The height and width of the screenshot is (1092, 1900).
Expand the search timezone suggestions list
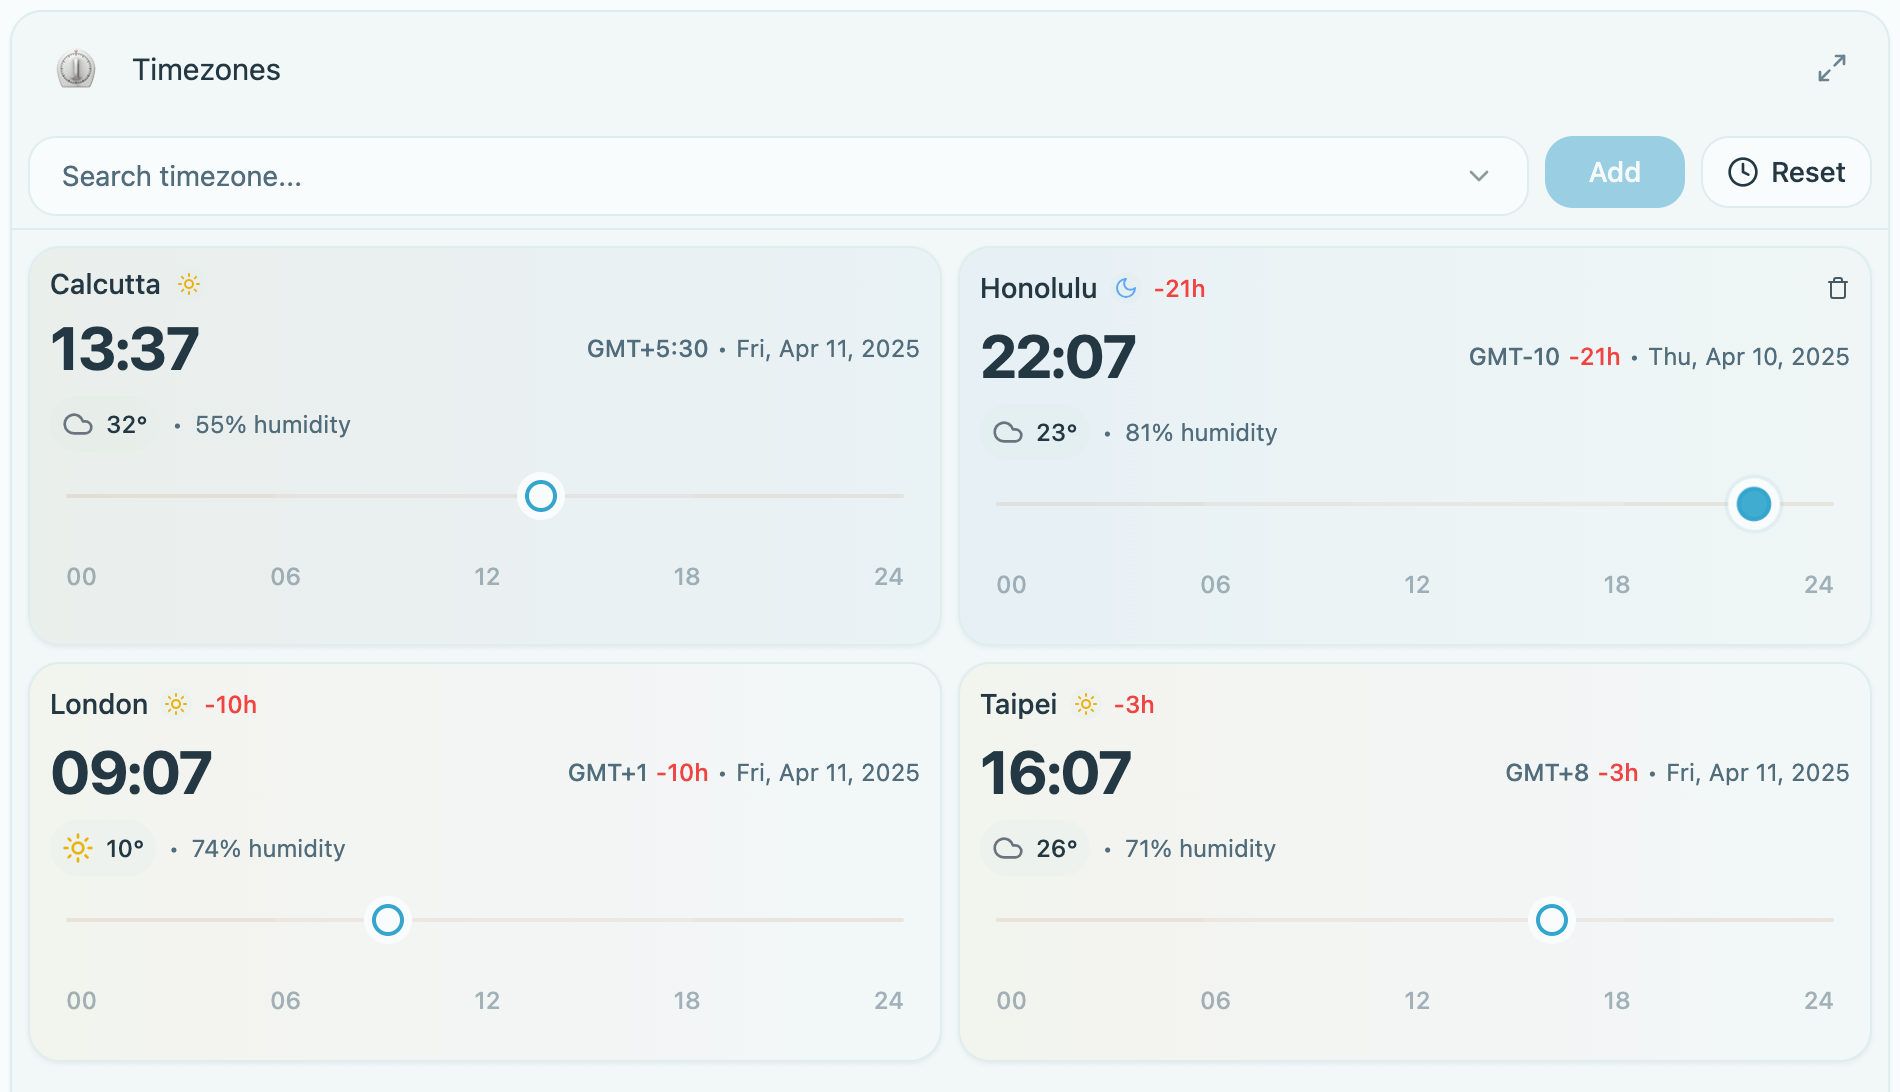[x=1480, y=176]
